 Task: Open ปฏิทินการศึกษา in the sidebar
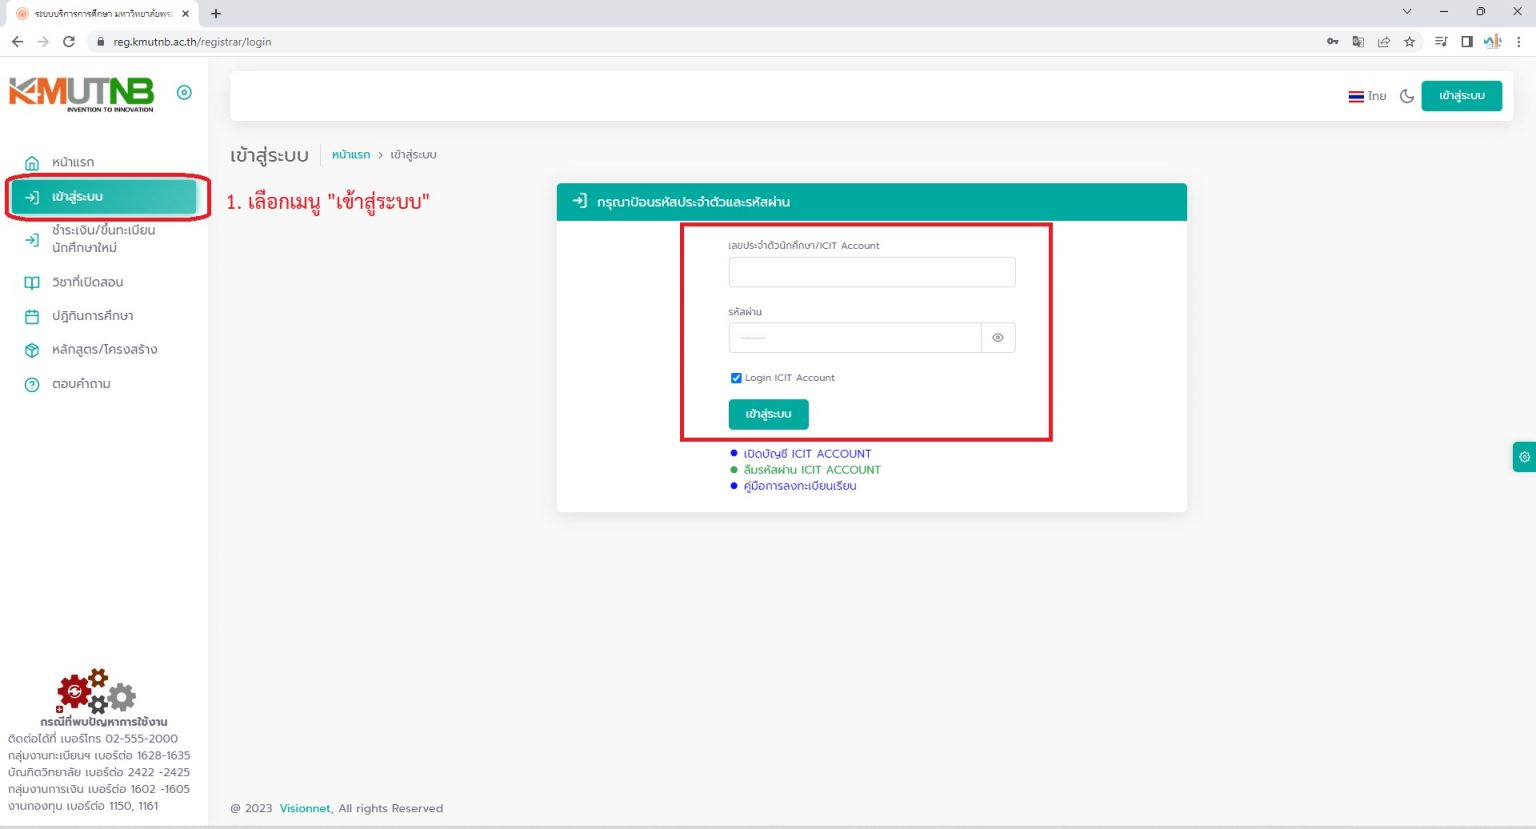(92, 316)
